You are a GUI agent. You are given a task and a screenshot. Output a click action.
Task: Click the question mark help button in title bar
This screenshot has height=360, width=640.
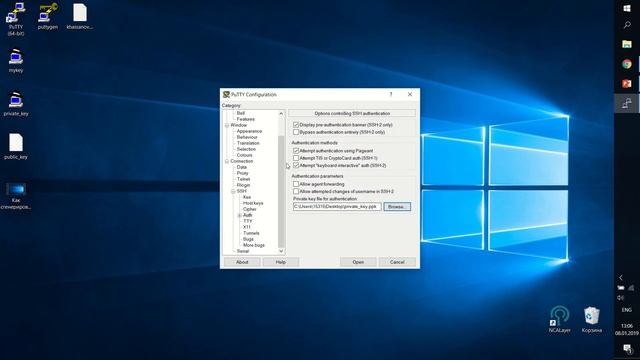(391, 94)
